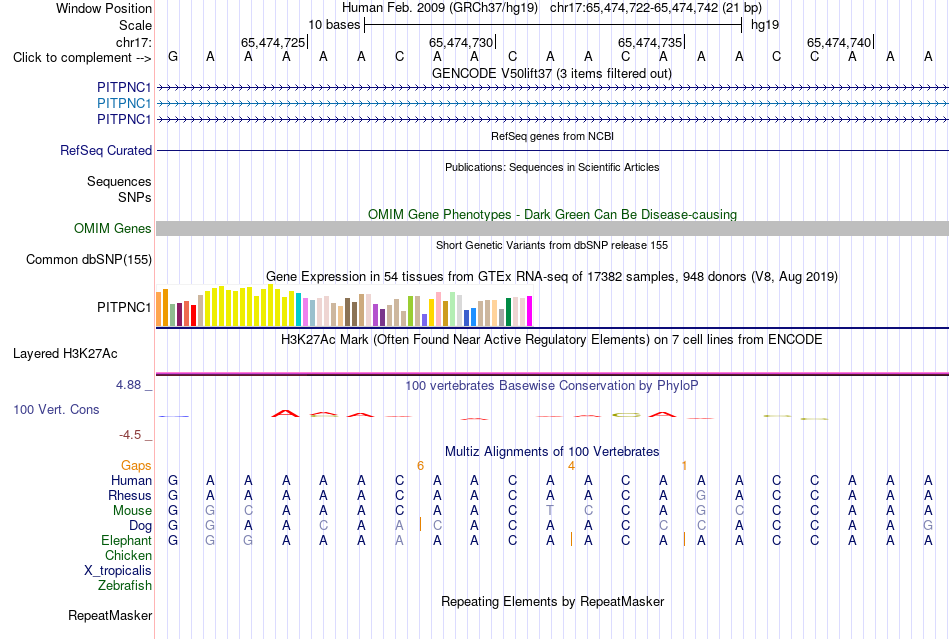Click the 65,474,725 position label
The width and height of the screenshot is (950, 639).
coord(273,42)
